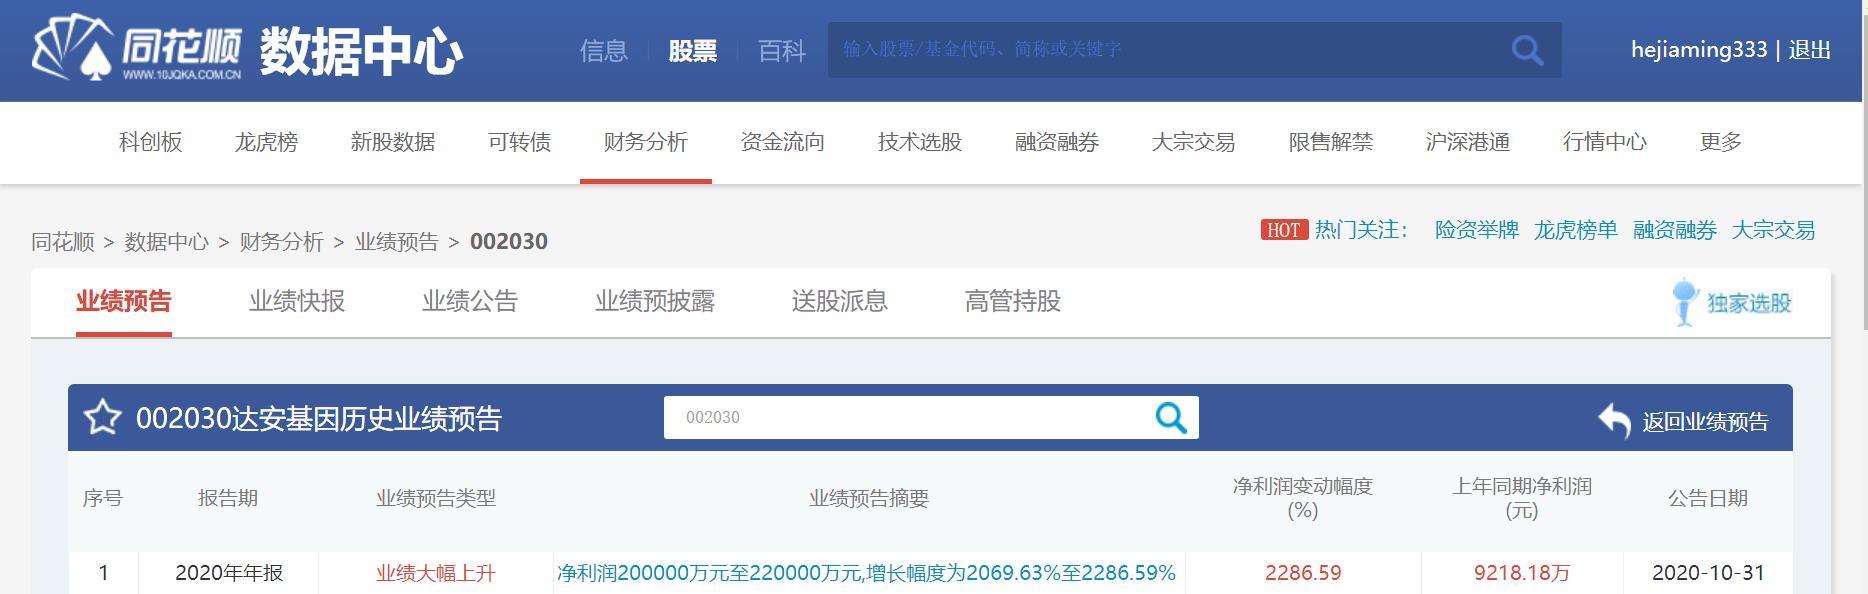This screenshot has width=1868, height=594.
Task: Open hot link 险资举牌
Action: click(x=1477, y=230)
